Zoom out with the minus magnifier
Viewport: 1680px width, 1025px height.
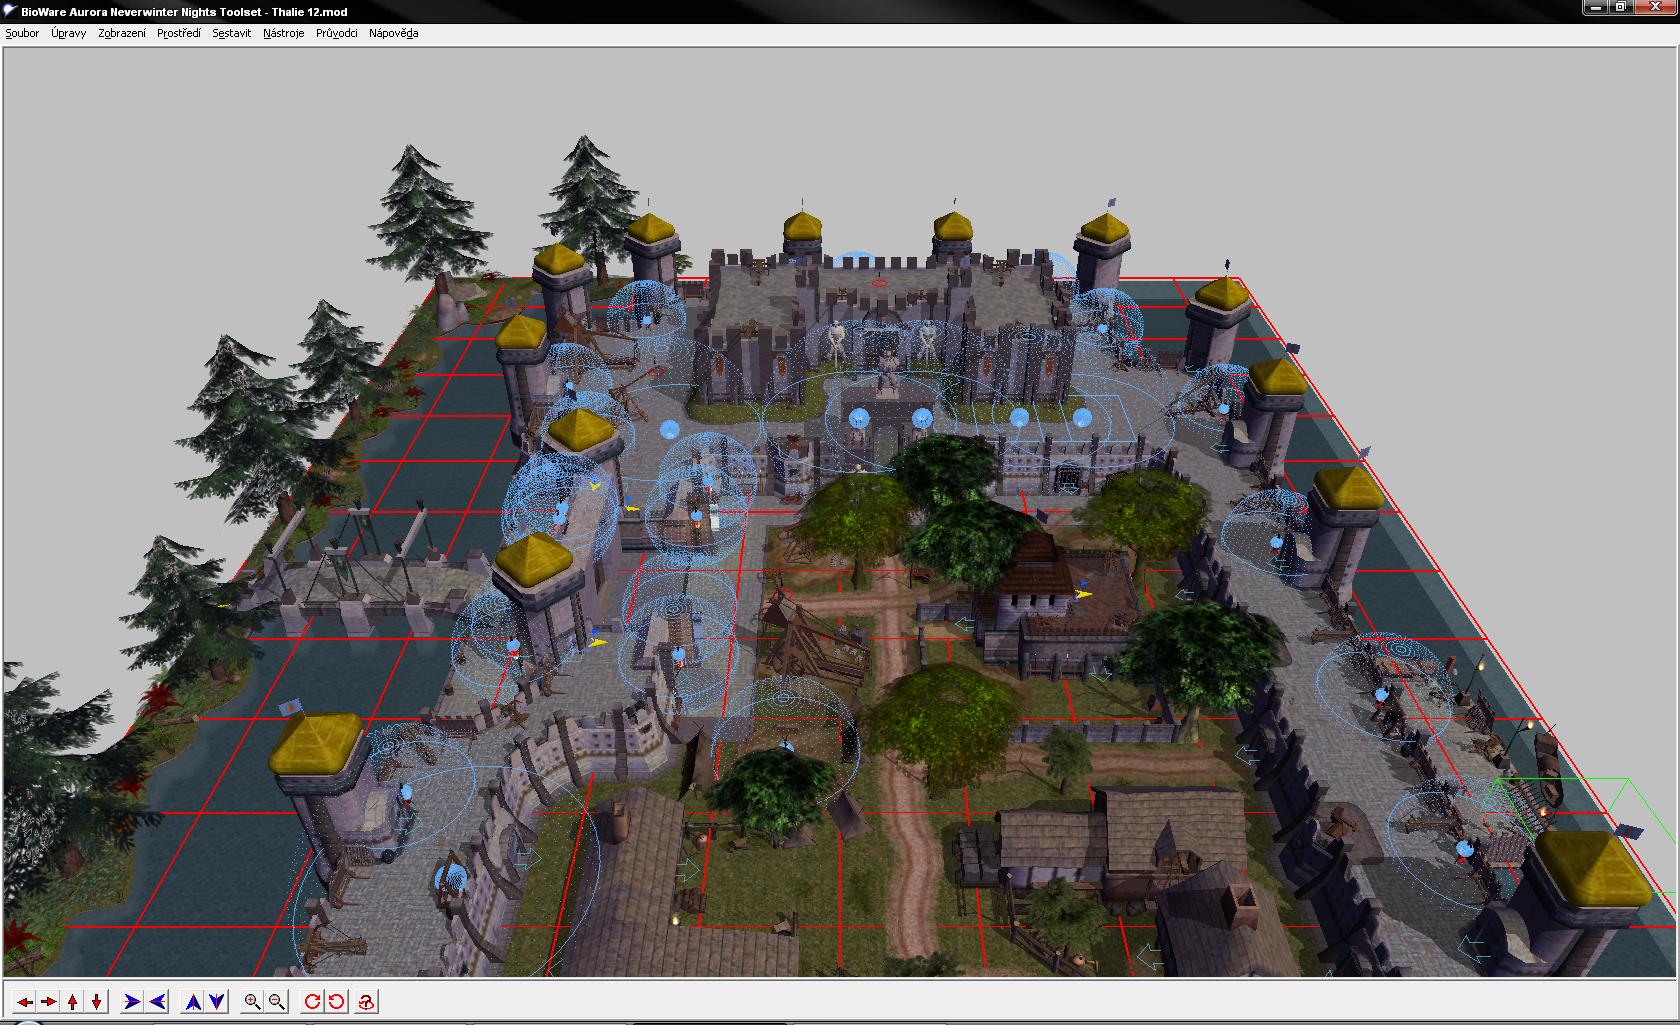[x=277, y=1002]
